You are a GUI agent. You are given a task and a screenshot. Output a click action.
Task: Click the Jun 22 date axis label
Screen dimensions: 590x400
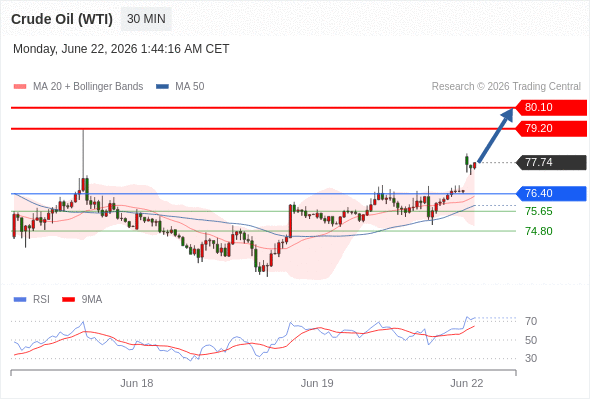pyautogui.click(x=467, y=383)
